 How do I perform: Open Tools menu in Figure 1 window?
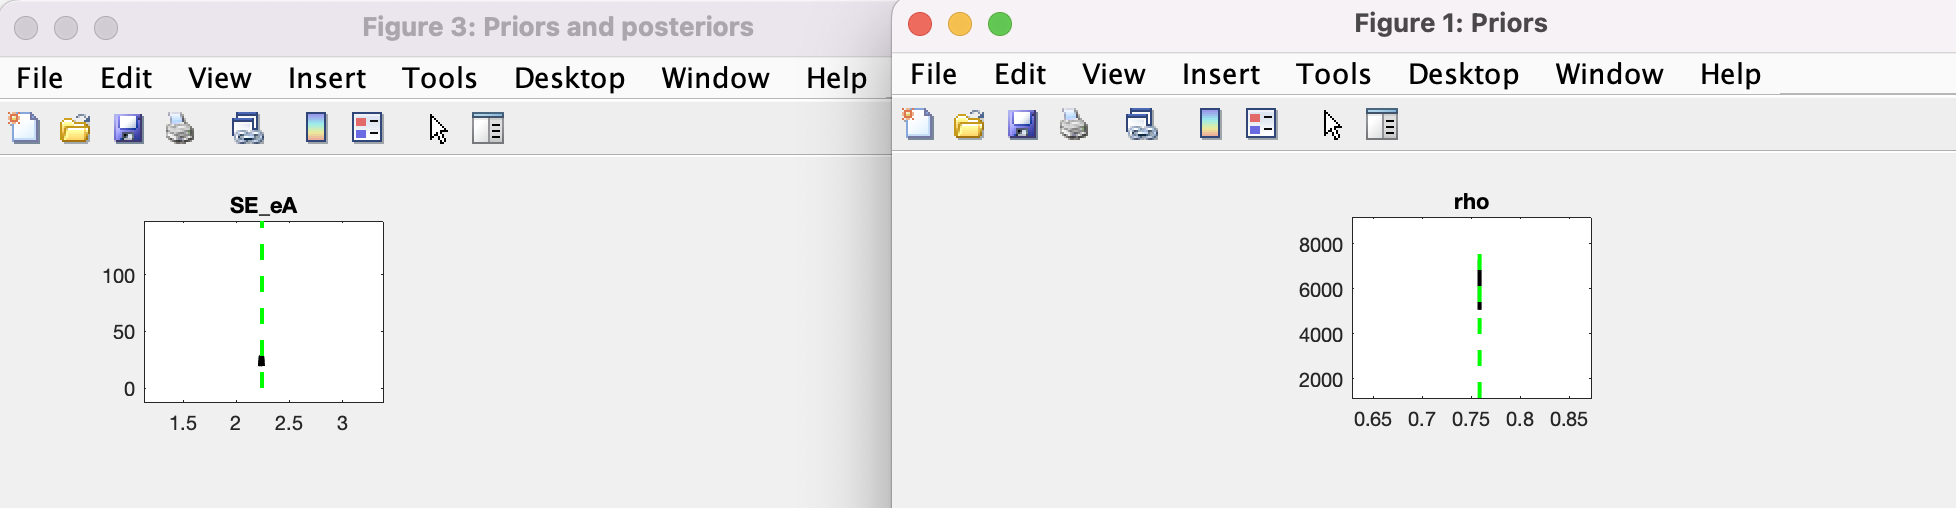[1334, 74]
